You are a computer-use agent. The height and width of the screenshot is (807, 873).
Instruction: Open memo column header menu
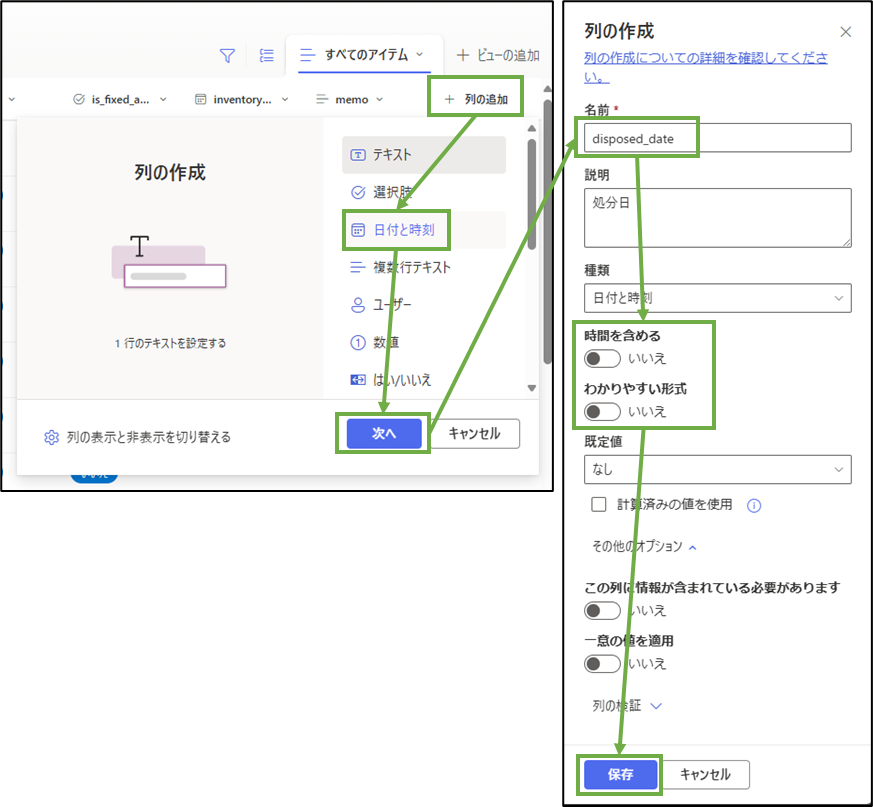(x=350, y=99)
